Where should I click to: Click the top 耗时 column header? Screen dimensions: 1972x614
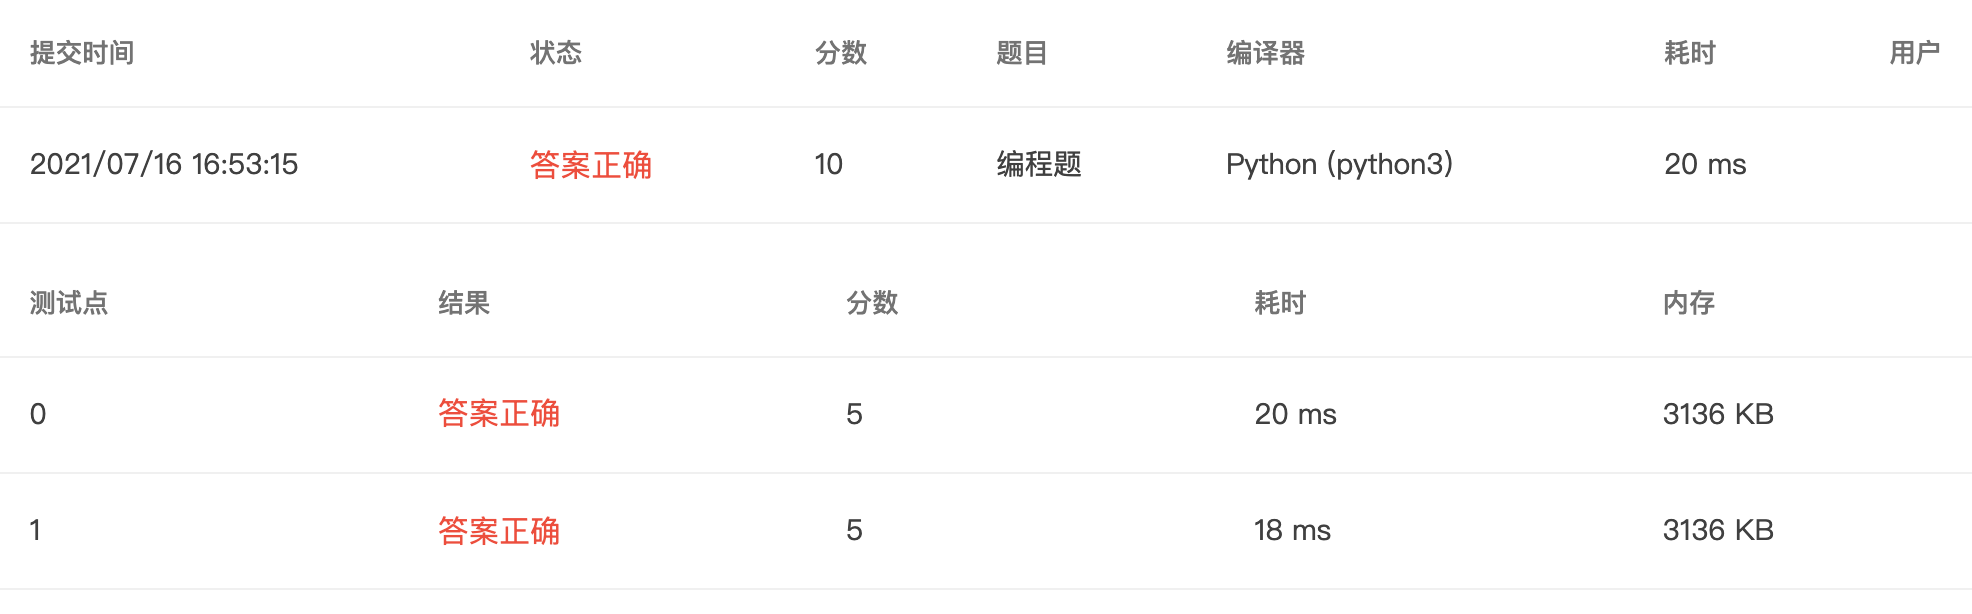pos(1690,53)
